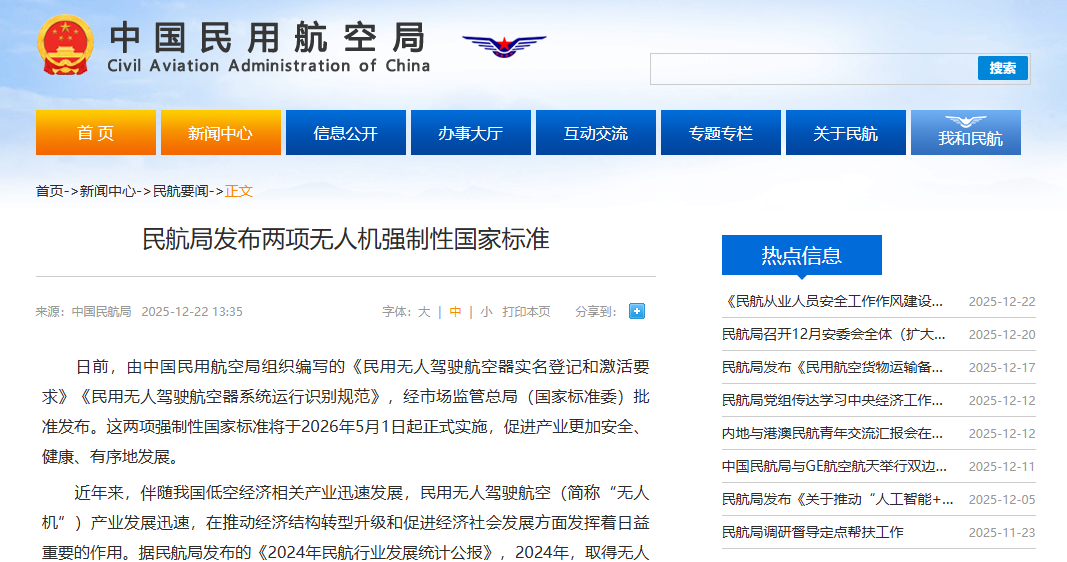Click 打印本页 to print page
The width and height of the screenshot is (1067, 562).
coord(527,312)
